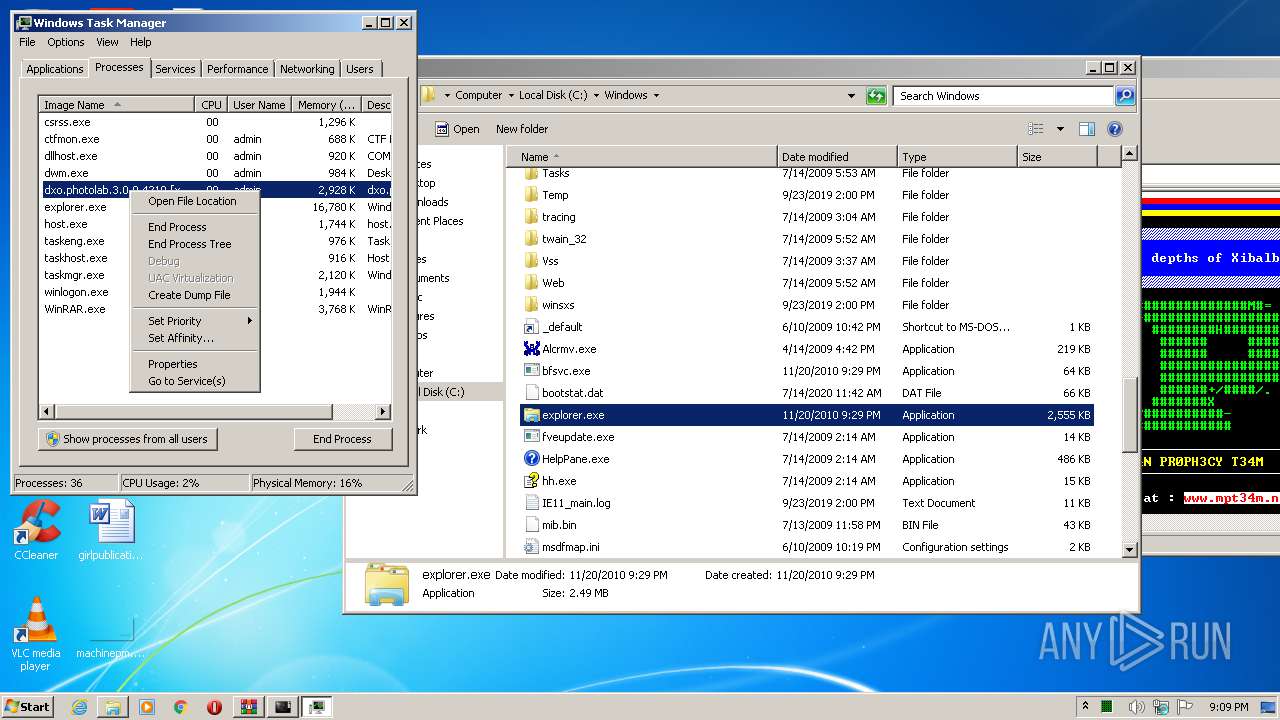The height and width of the screenshot is (720, 1280).
Task: Show hidden system tray icons
Action: click(1085, 707)
